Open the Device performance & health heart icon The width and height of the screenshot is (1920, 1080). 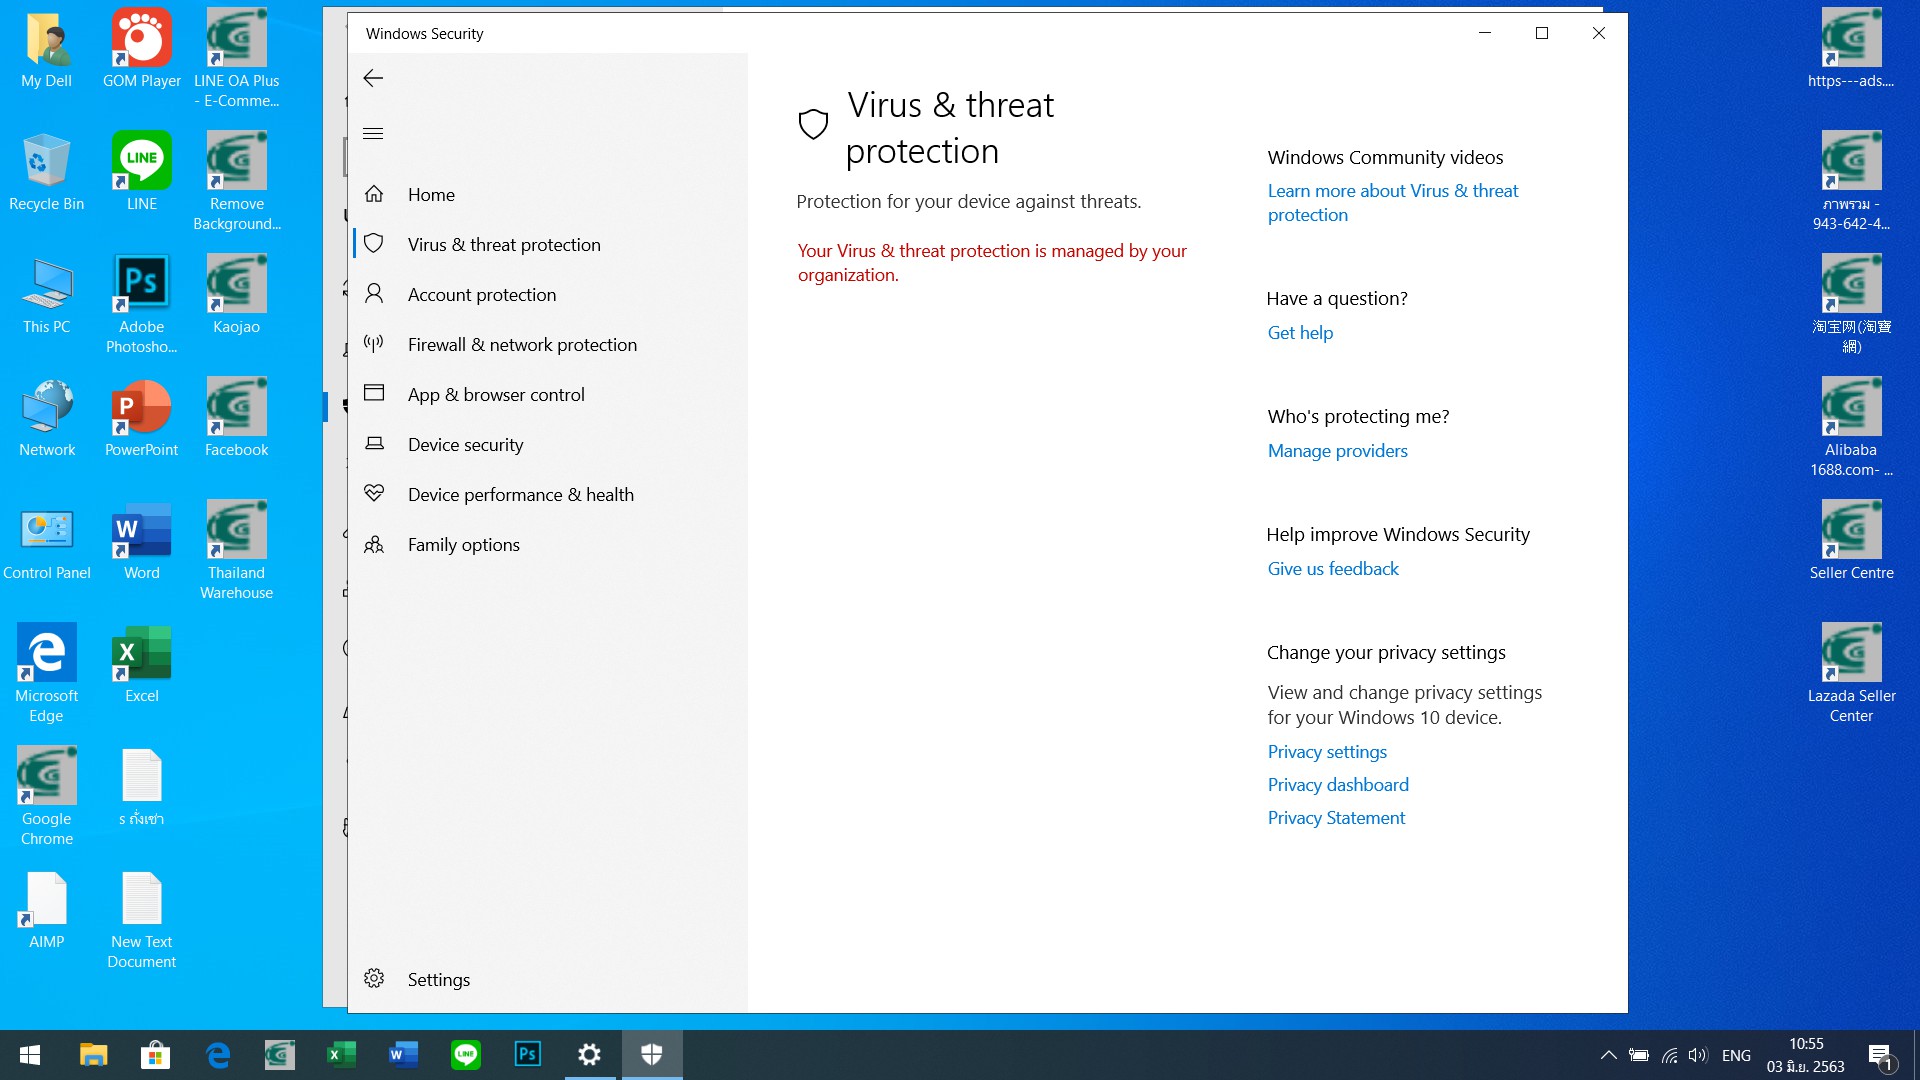click(374, 493)
